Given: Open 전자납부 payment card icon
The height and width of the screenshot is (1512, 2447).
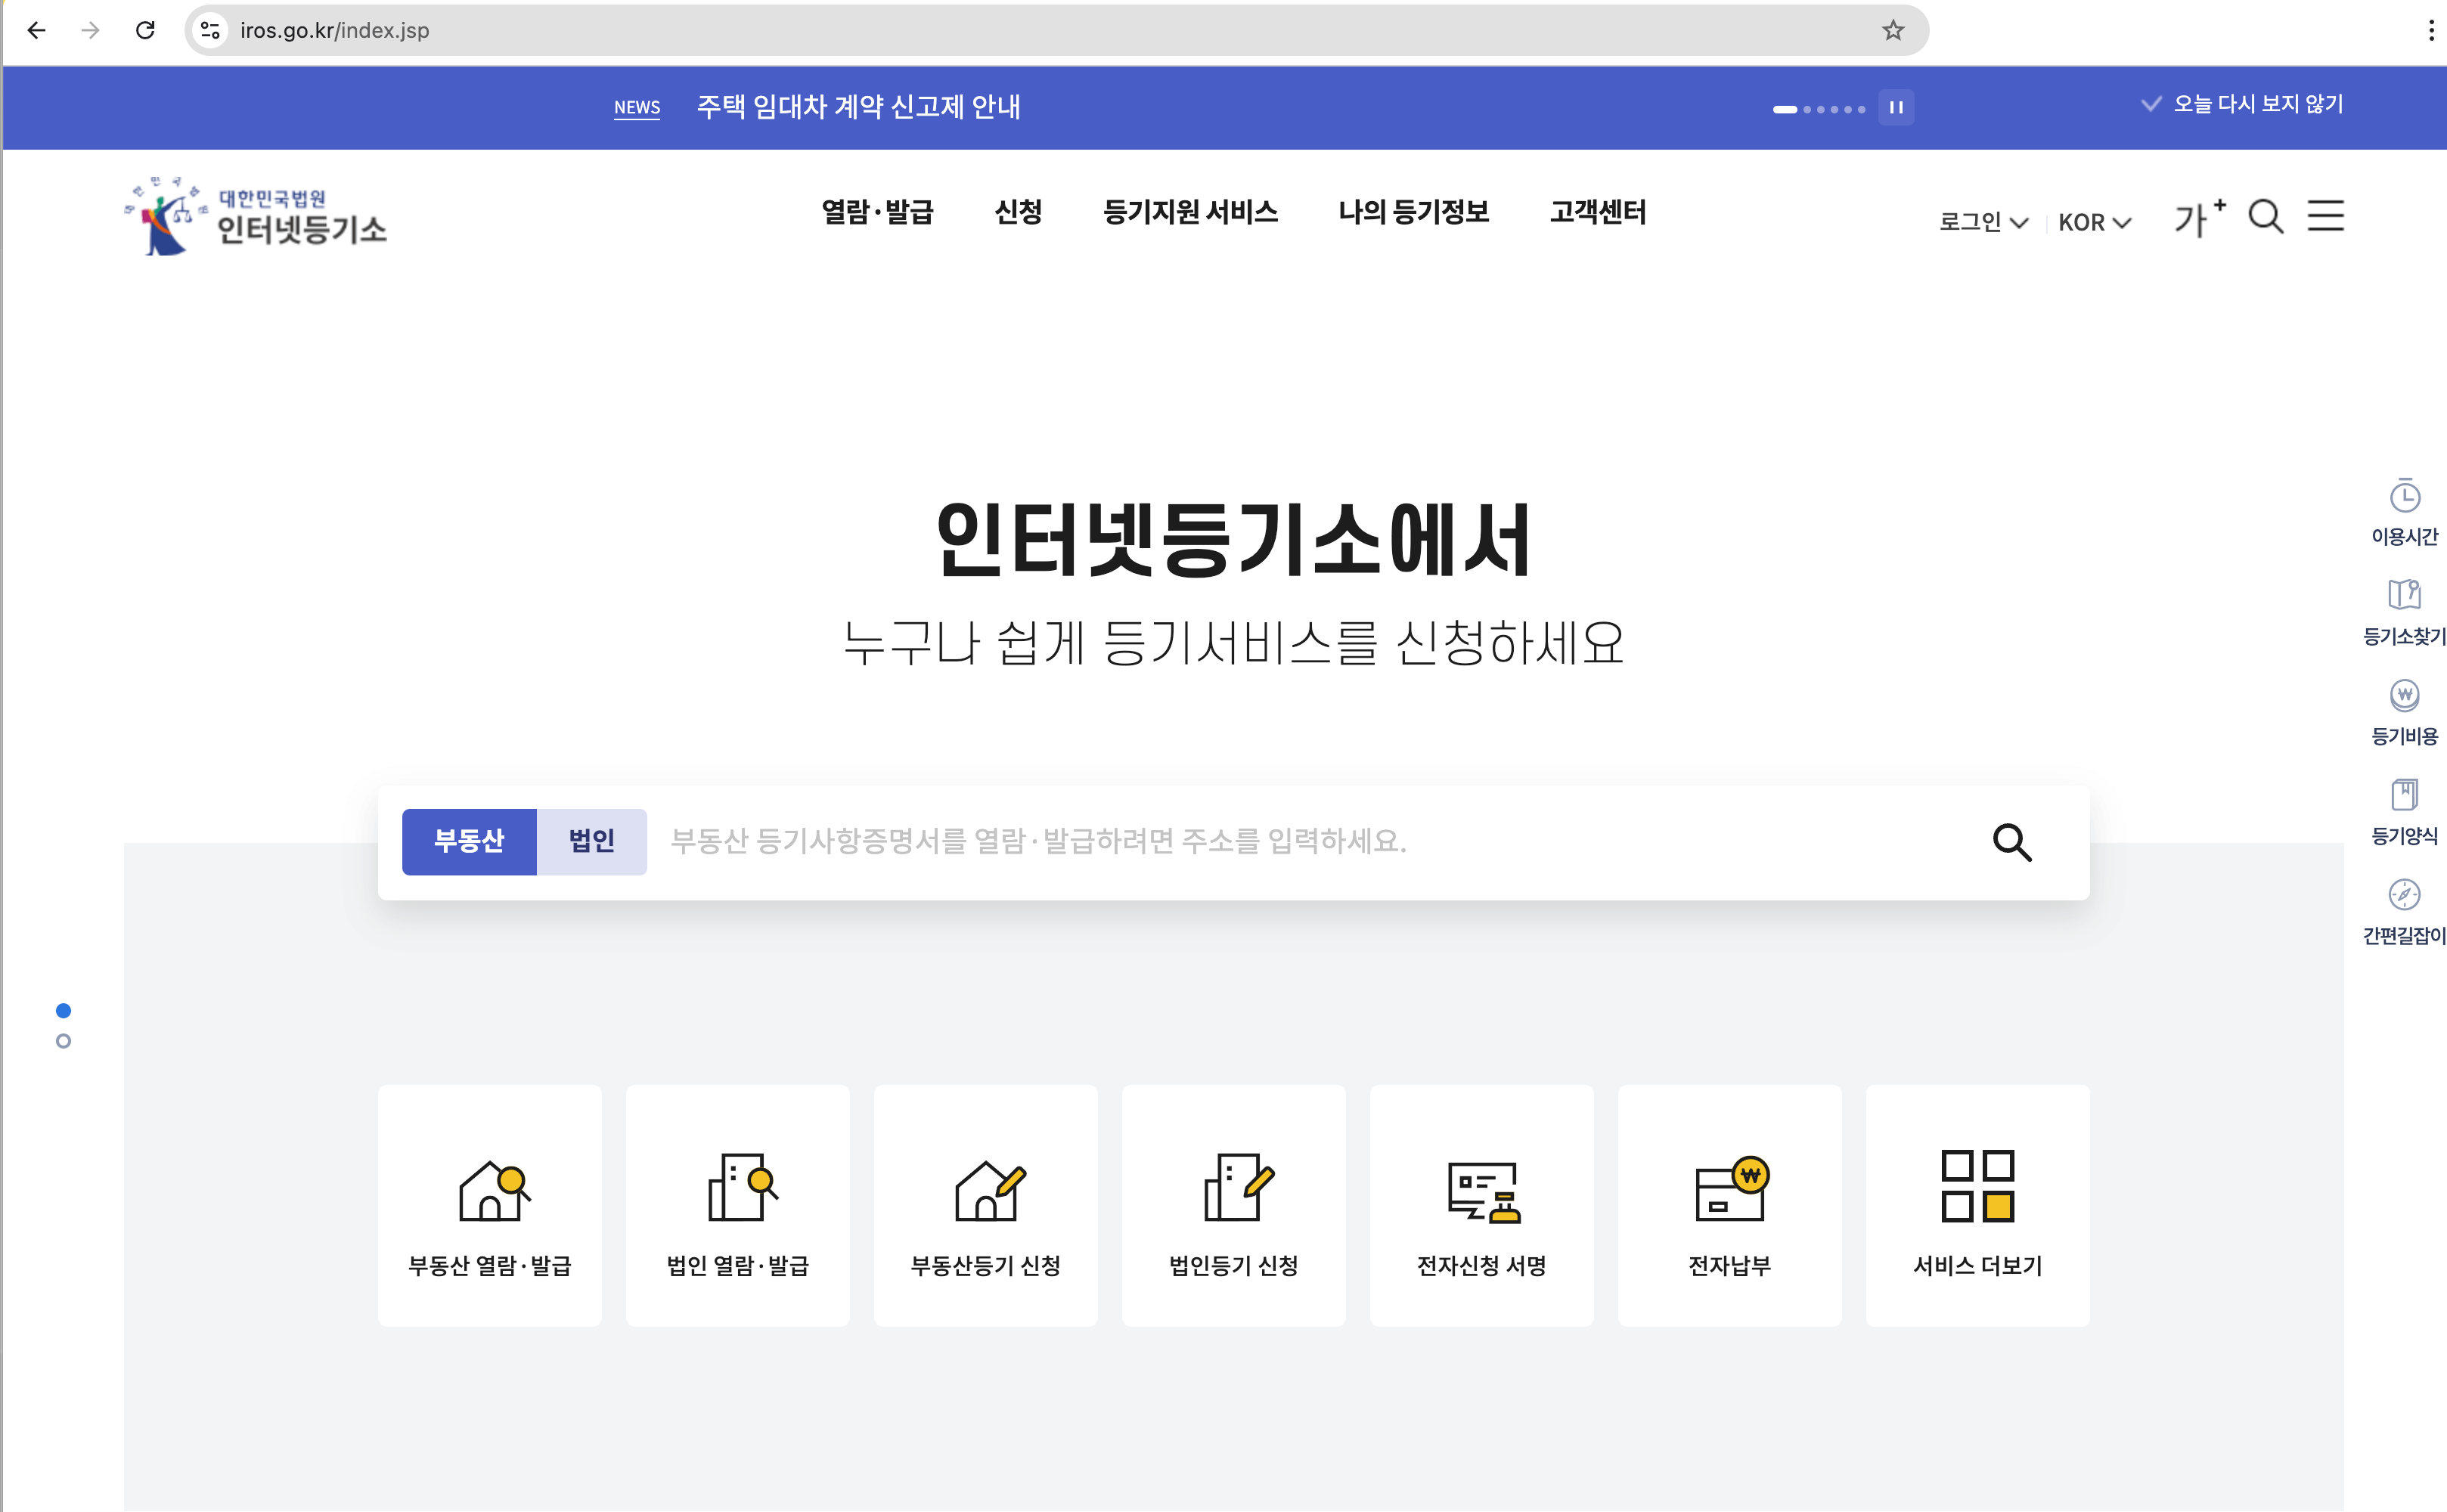Looking at the screenshot, I should (1730, 1190).
